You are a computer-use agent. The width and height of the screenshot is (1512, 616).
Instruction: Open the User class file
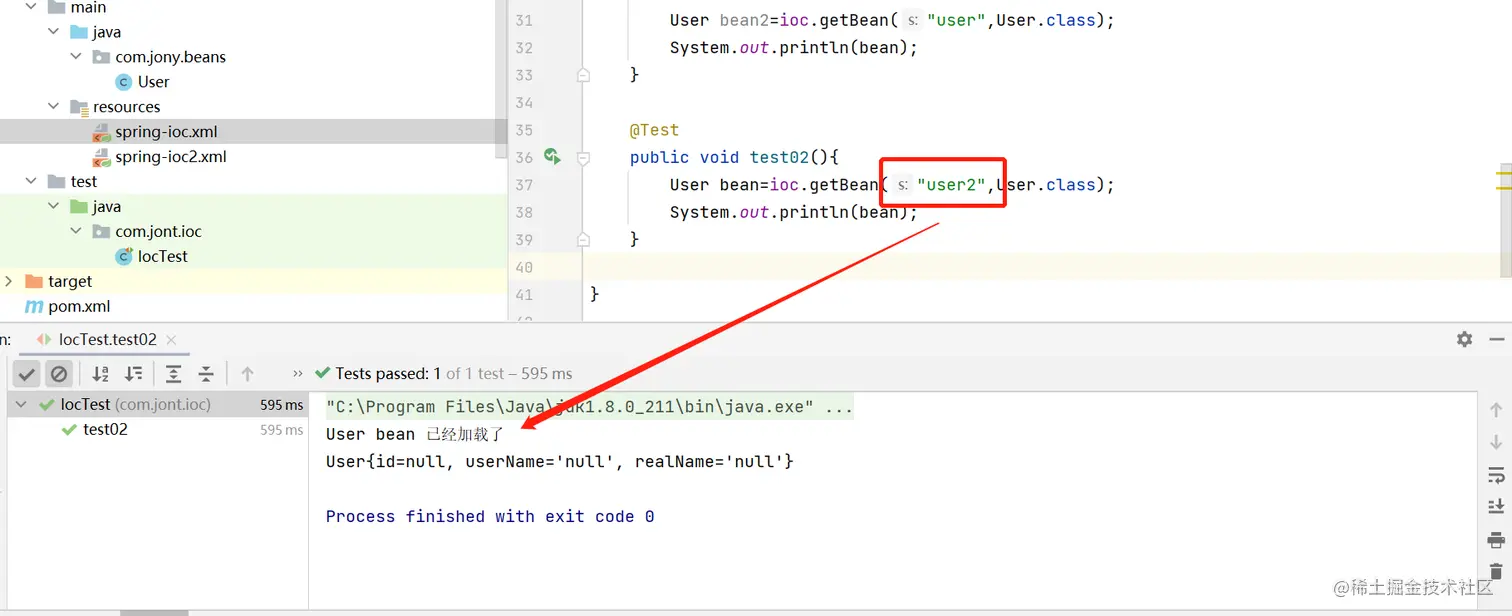pos(154,82)
